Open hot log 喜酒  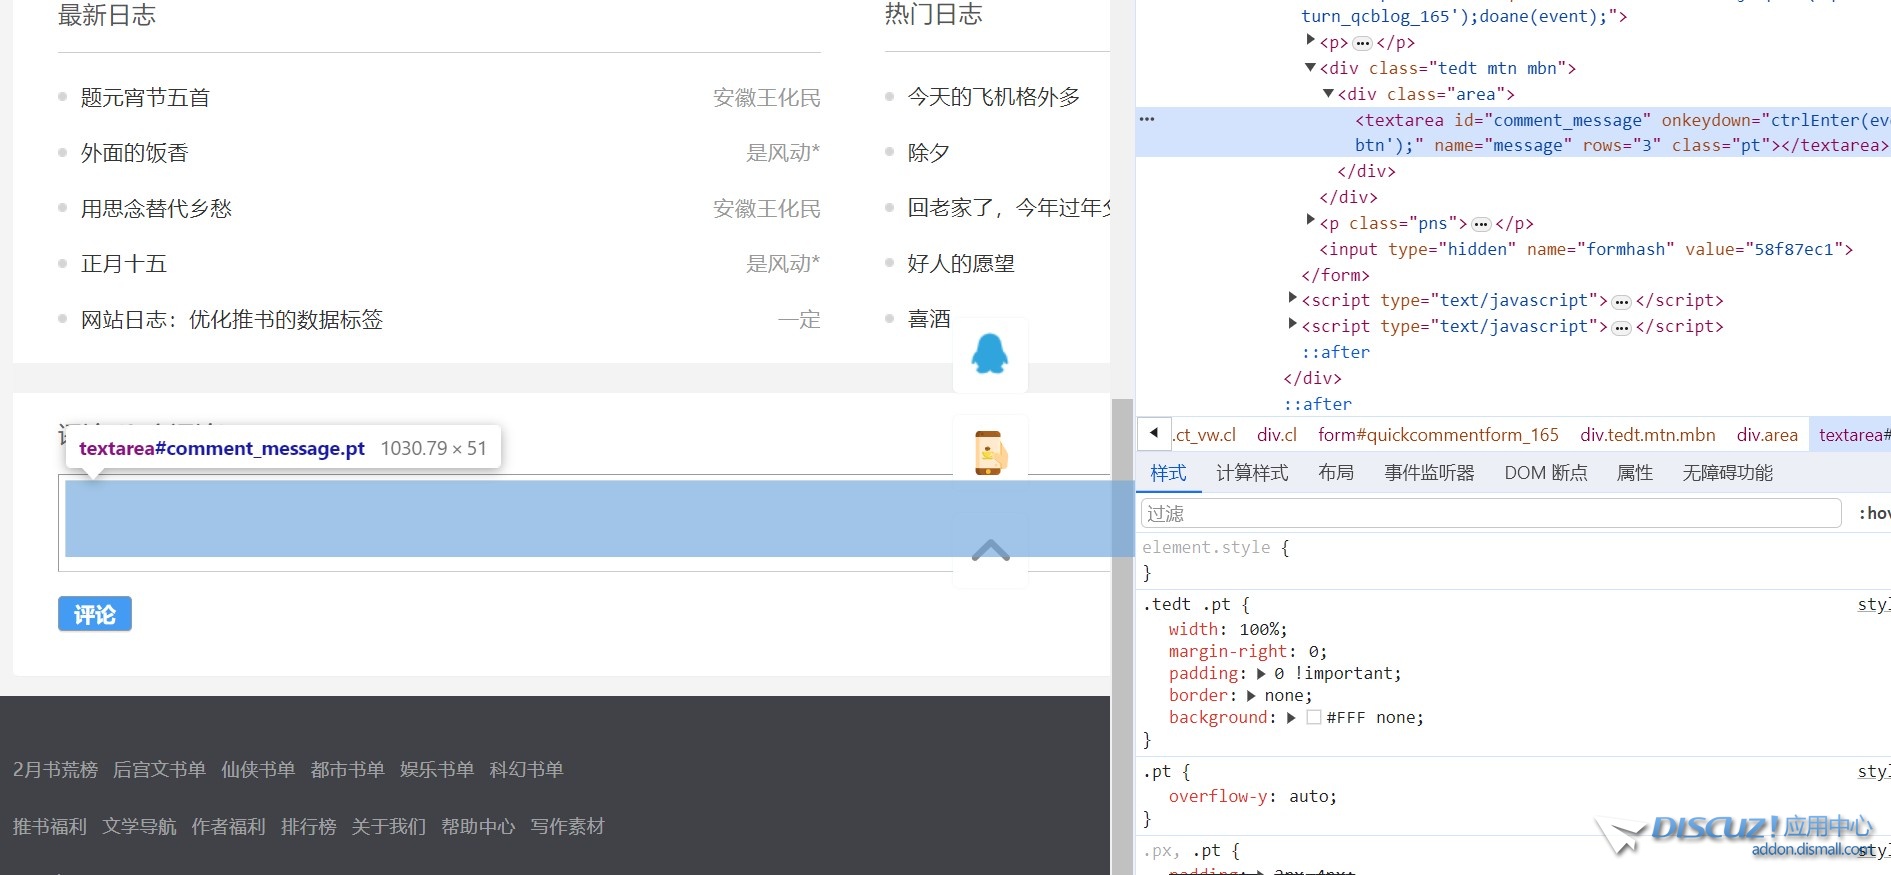point(929,319)
